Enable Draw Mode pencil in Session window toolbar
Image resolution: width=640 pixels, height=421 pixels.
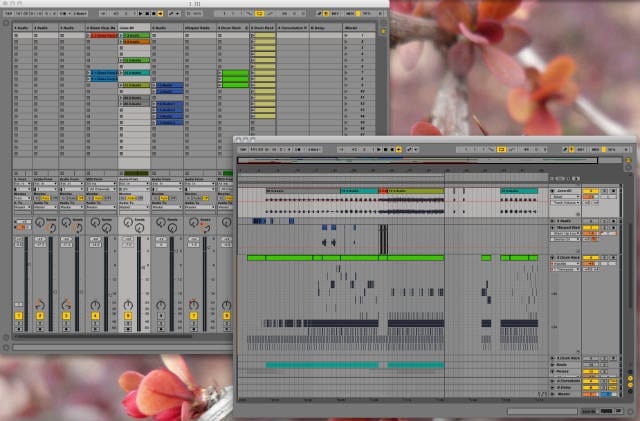[319, 13]
